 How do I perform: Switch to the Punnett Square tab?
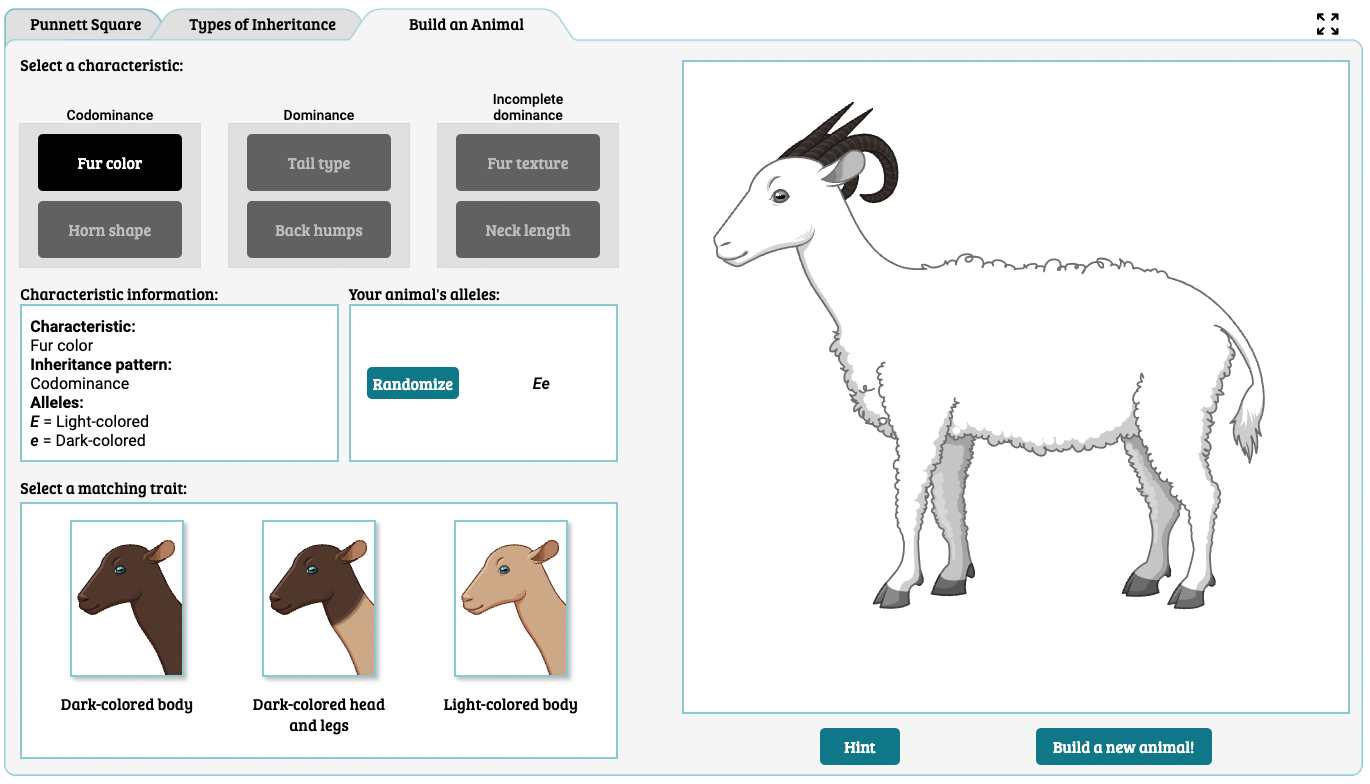85,25
